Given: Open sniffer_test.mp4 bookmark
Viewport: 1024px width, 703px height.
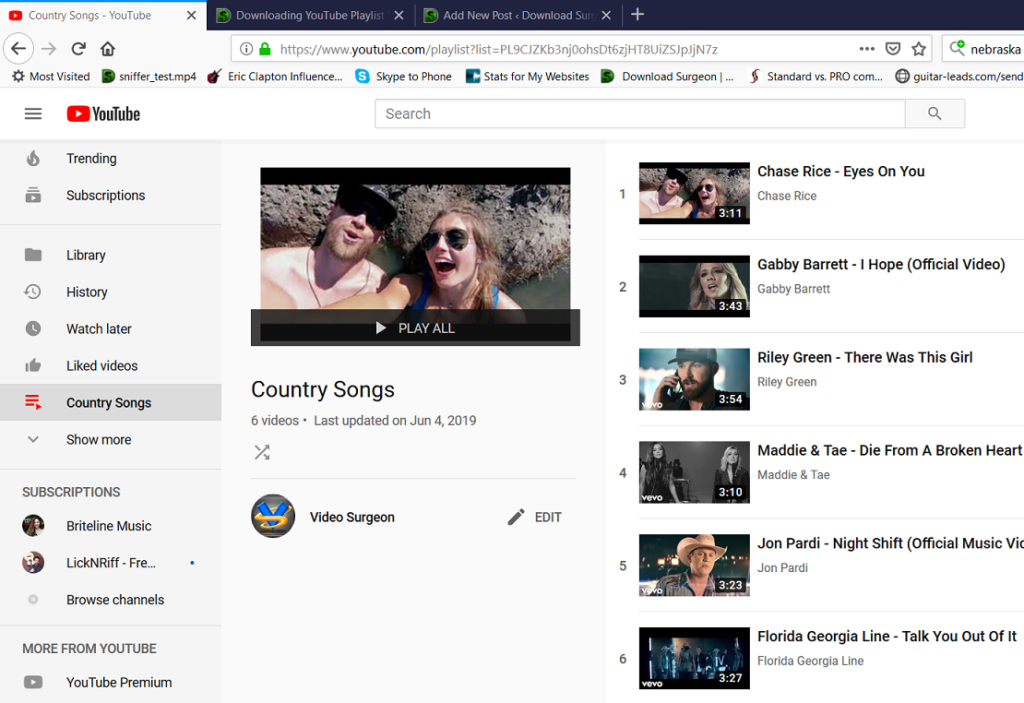Looking at the screenshot, I should (x=149, y=76).
